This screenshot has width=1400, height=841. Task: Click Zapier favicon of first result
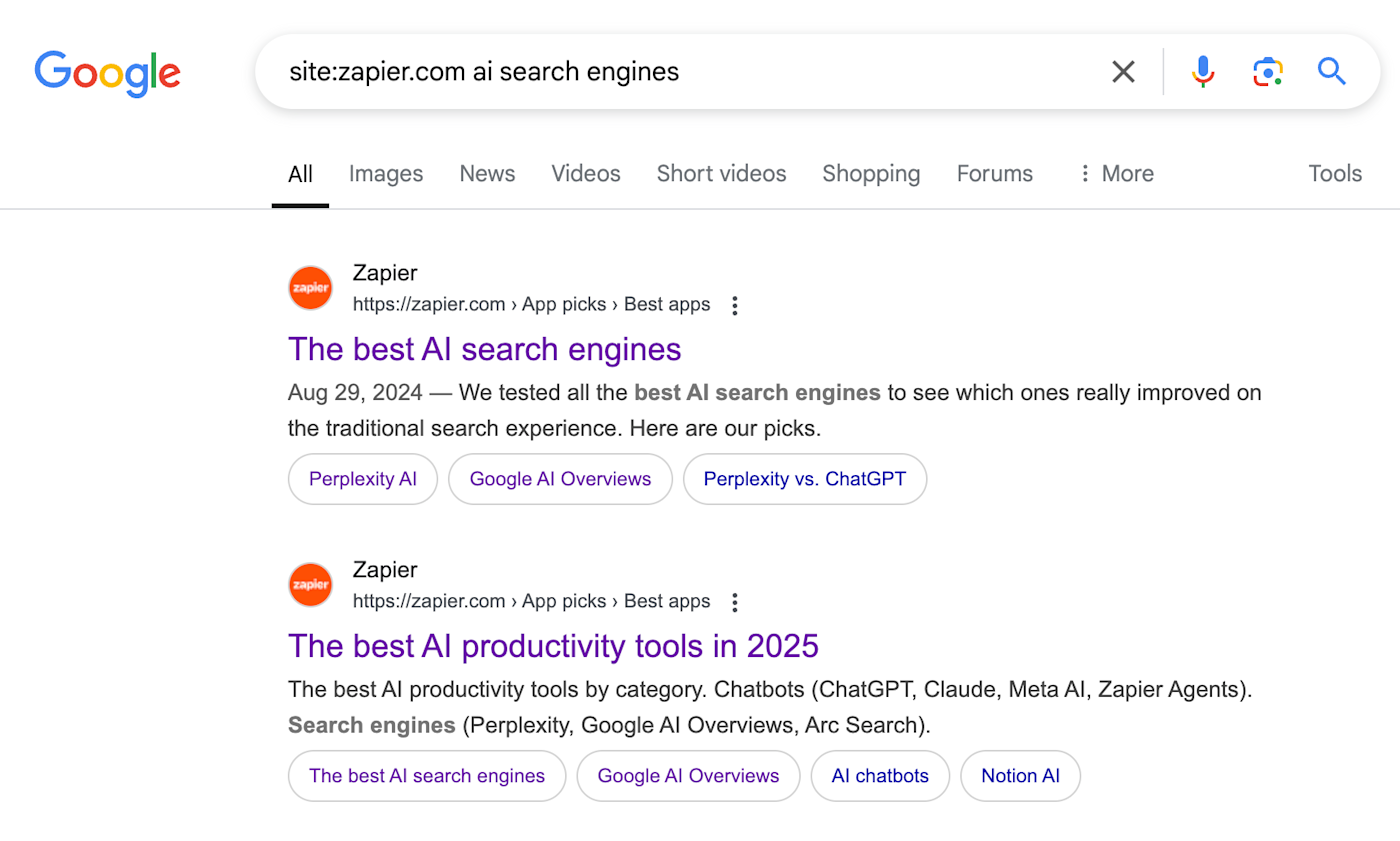click(x=310, y=288)
